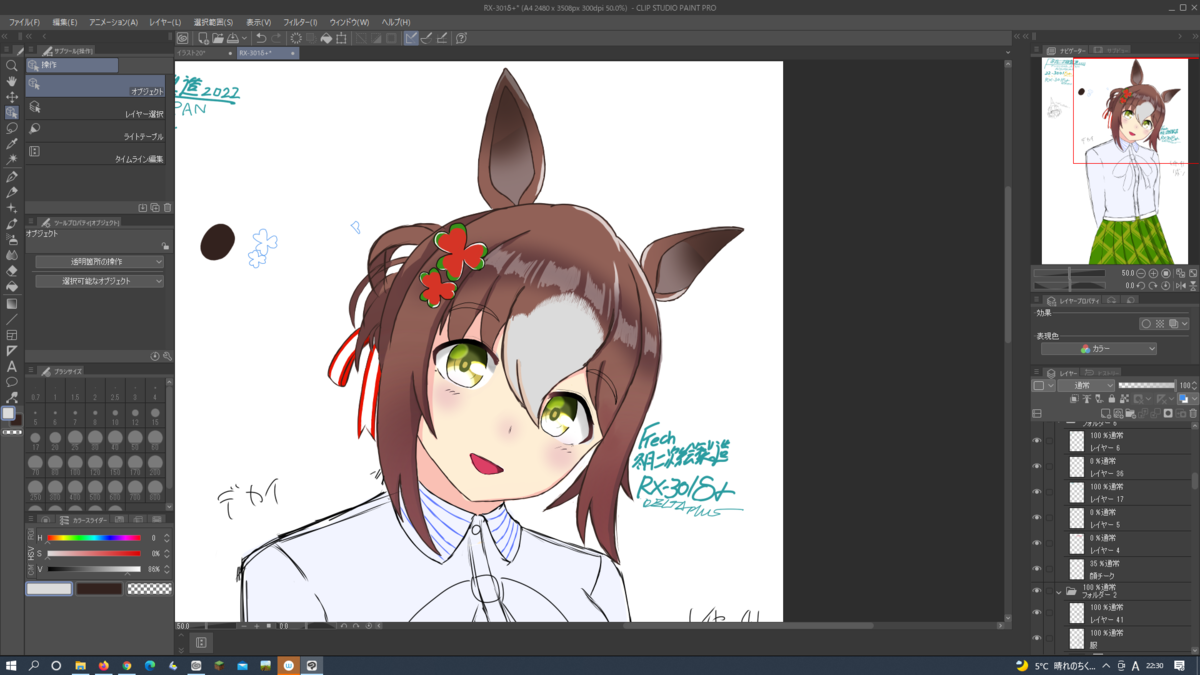Screen dimensions: 1200x675
Task: Toggle visibility of フォルダー 2
Action: (1036, 592)
